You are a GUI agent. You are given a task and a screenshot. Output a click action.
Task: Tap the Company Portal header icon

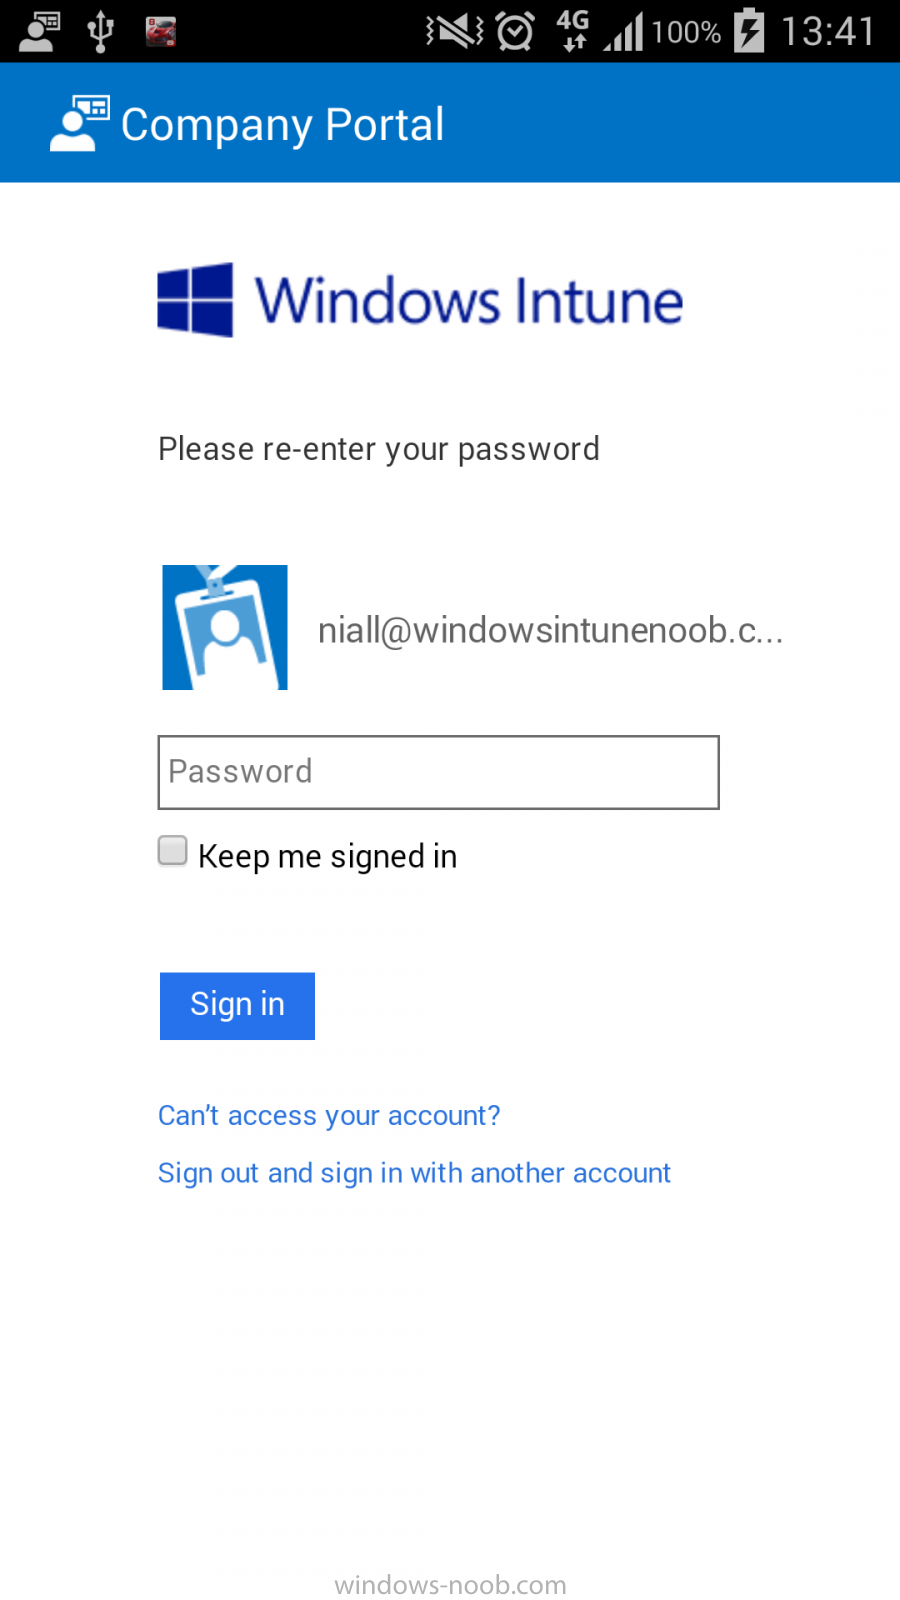(x=79, y=124)
